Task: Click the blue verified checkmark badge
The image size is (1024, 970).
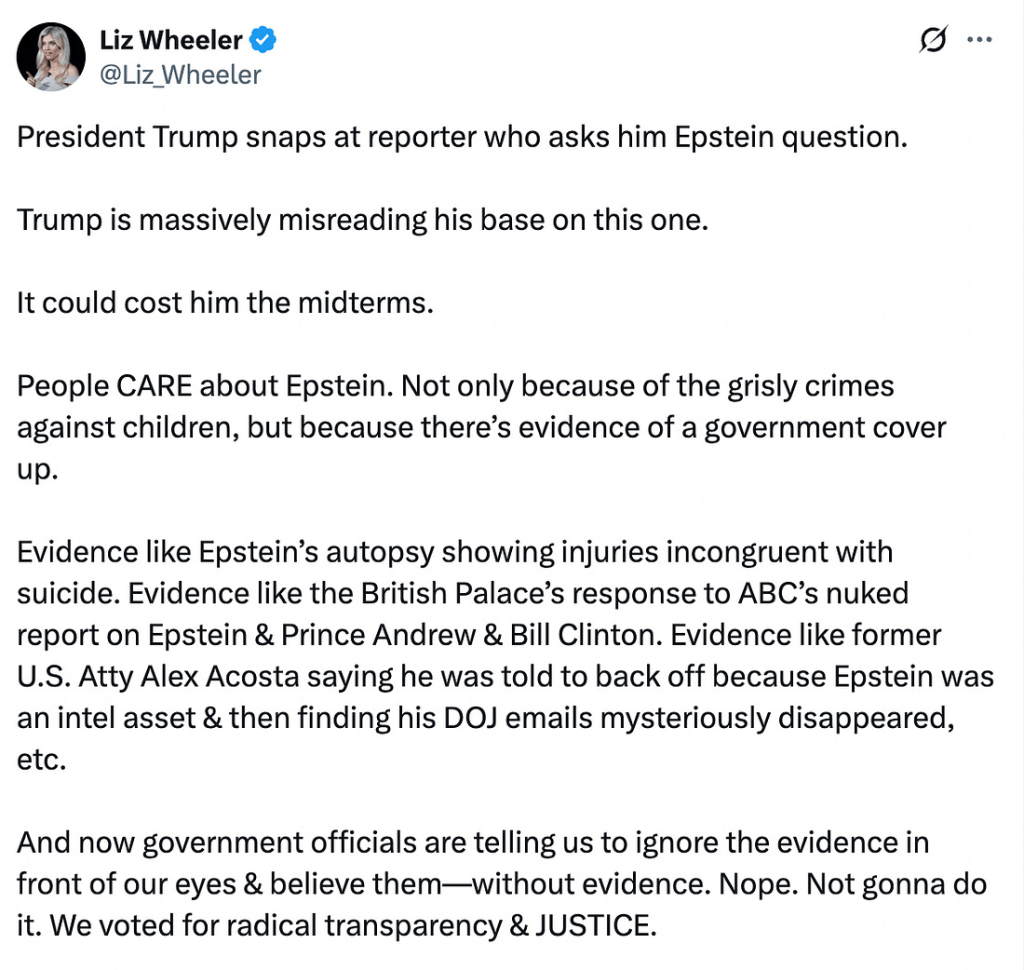Action: 263,41
